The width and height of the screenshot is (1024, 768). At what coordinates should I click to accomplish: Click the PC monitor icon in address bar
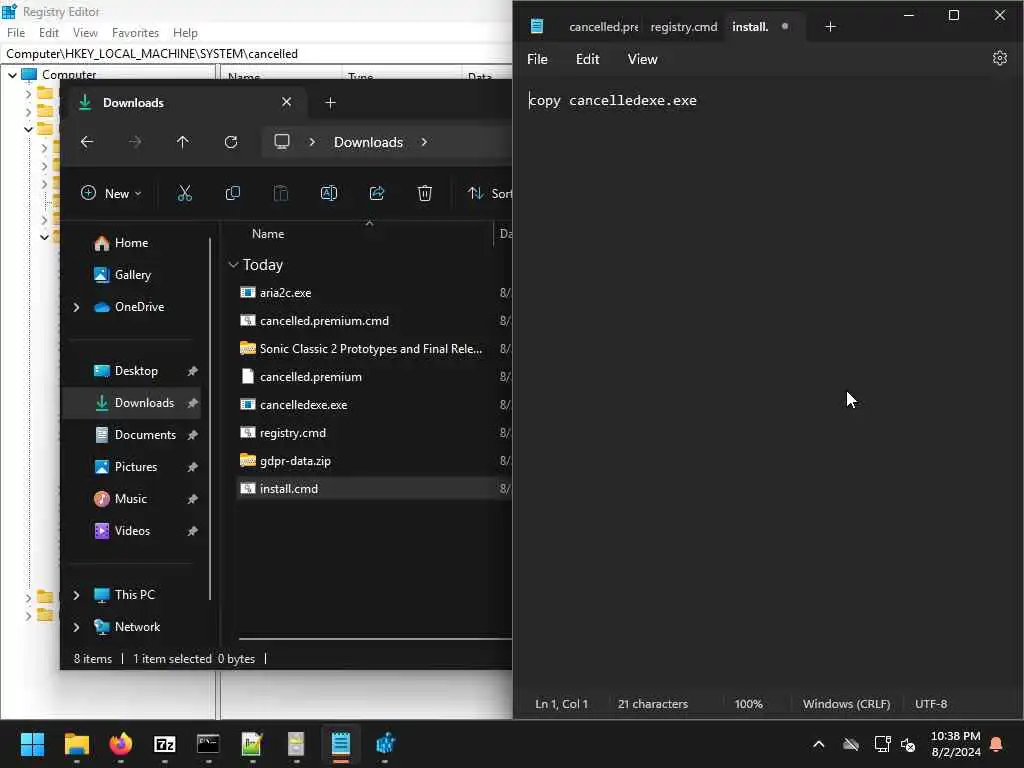(x=281, y=142)
